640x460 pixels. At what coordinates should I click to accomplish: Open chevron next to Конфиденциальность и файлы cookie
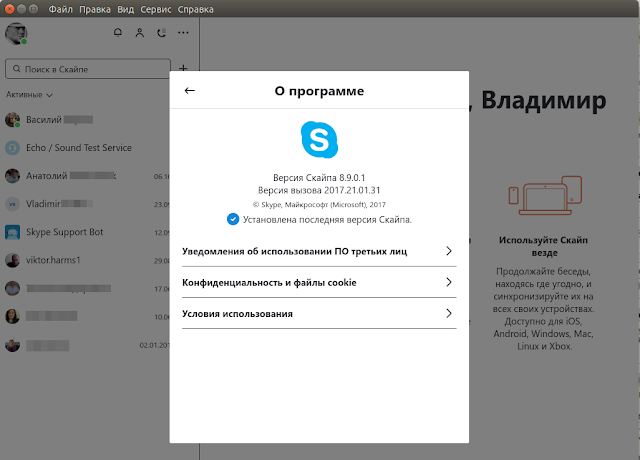tap(449, 282)
